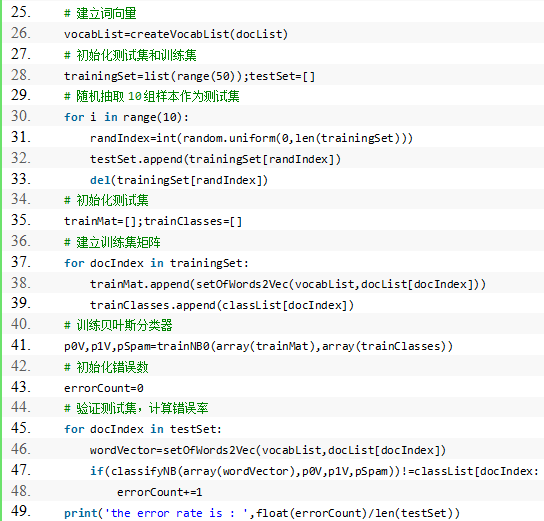Click "print('the error rate is : '..." line
This screenshot has width=544, height=521.
[262, 513]
